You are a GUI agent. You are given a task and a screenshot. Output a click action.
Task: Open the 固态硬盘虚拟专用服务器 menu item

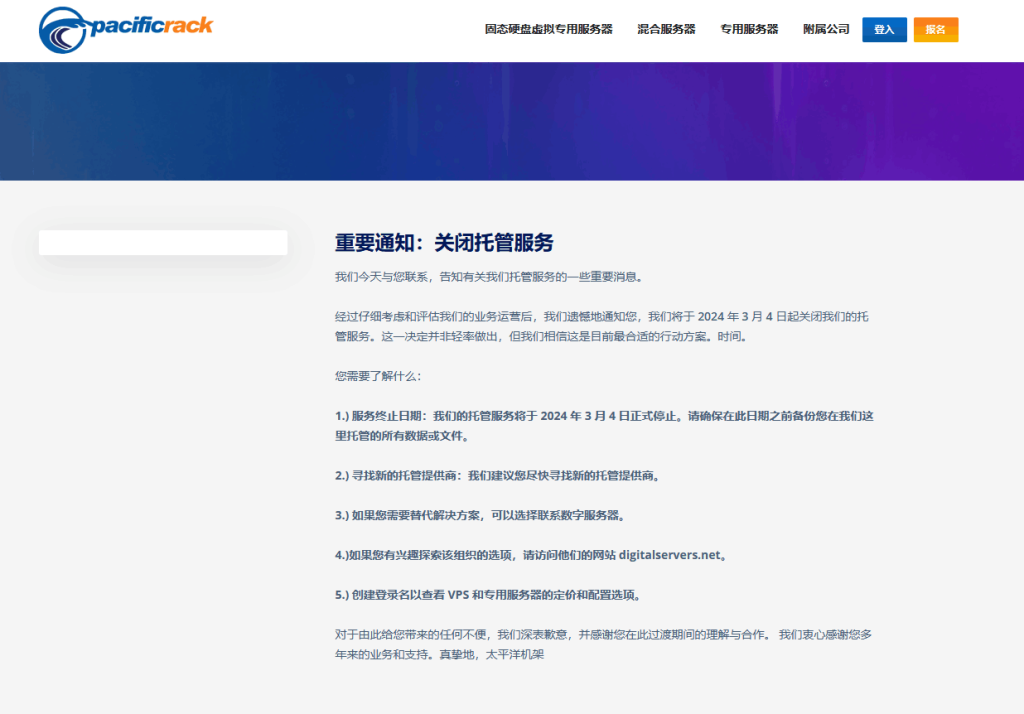[x=548, y=30]
